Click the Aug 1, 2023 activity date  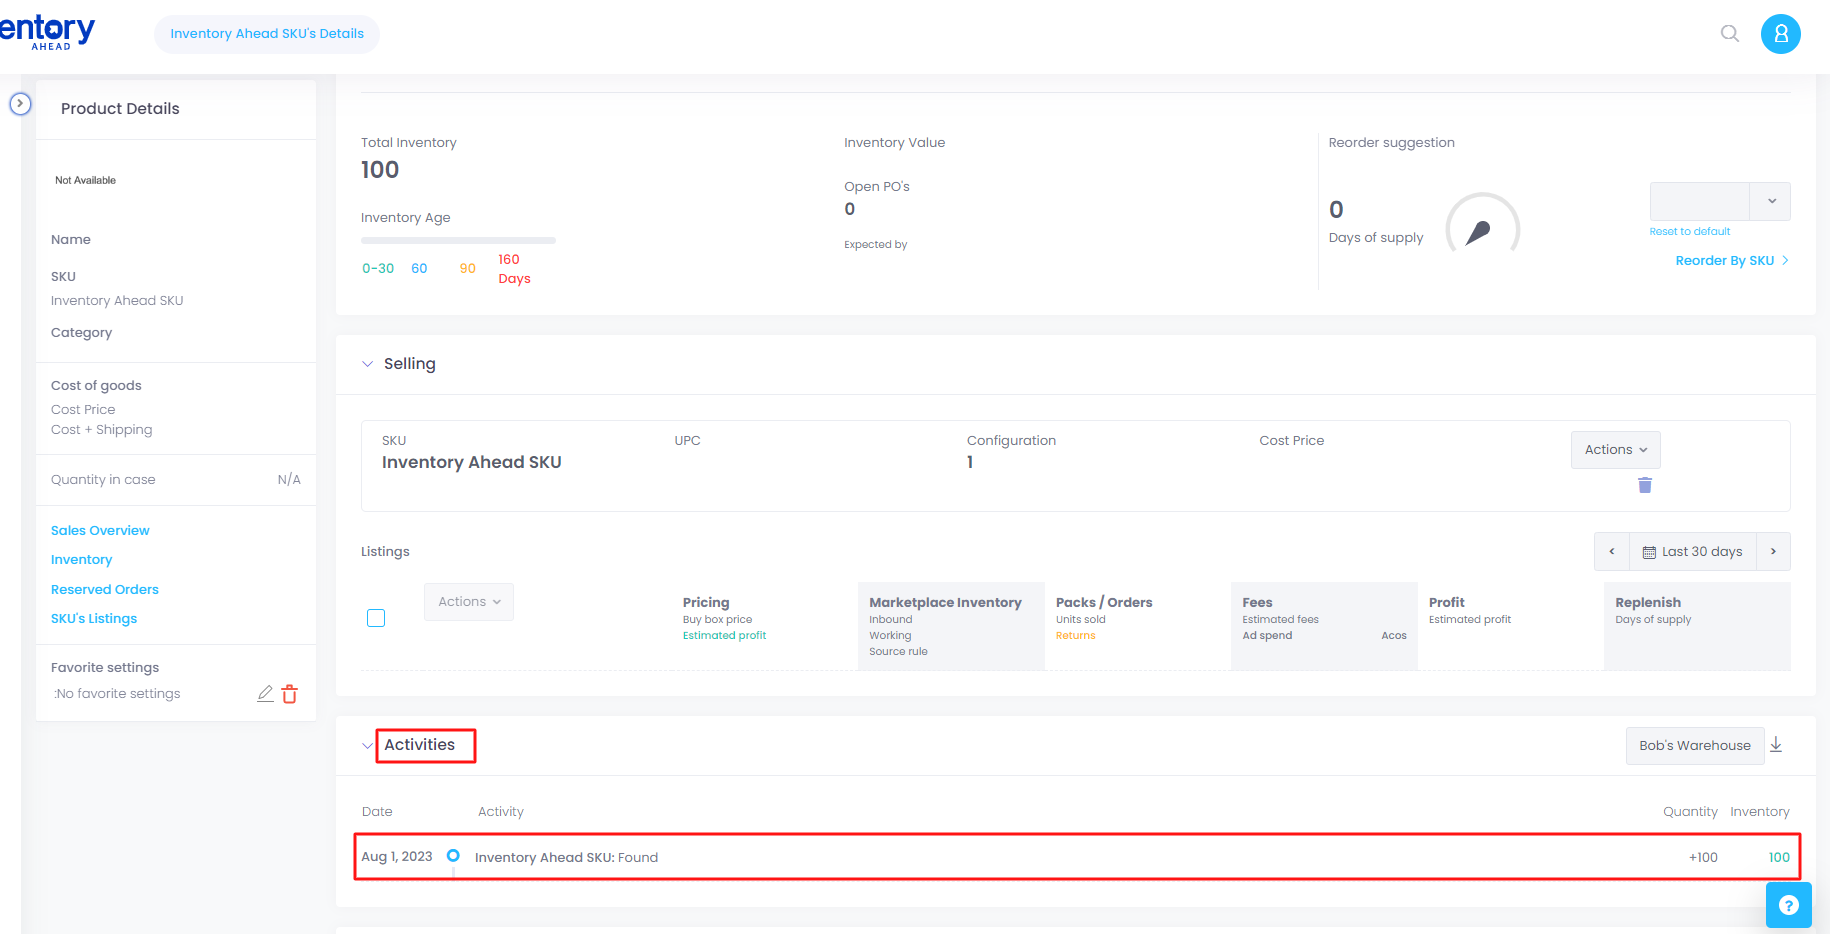click(x=397, y=857)
